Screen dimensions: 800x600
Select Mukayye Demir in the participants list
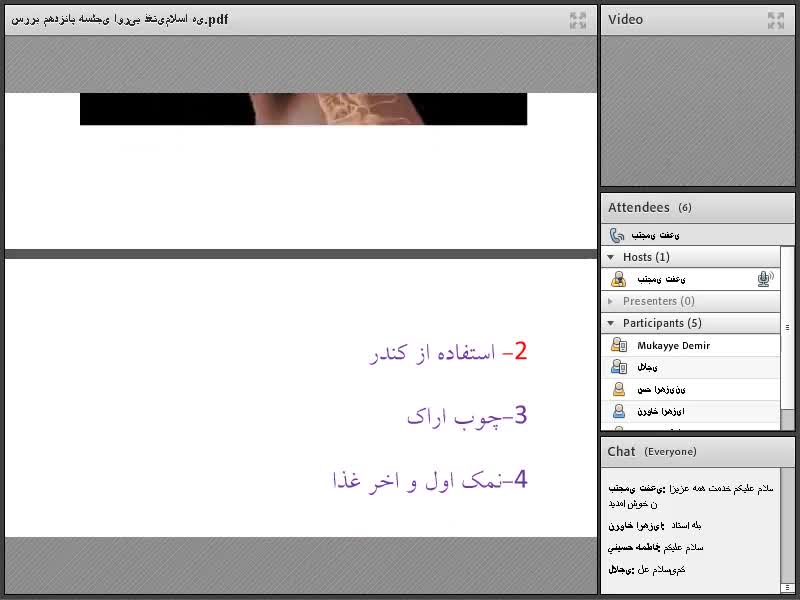point(673,345)
